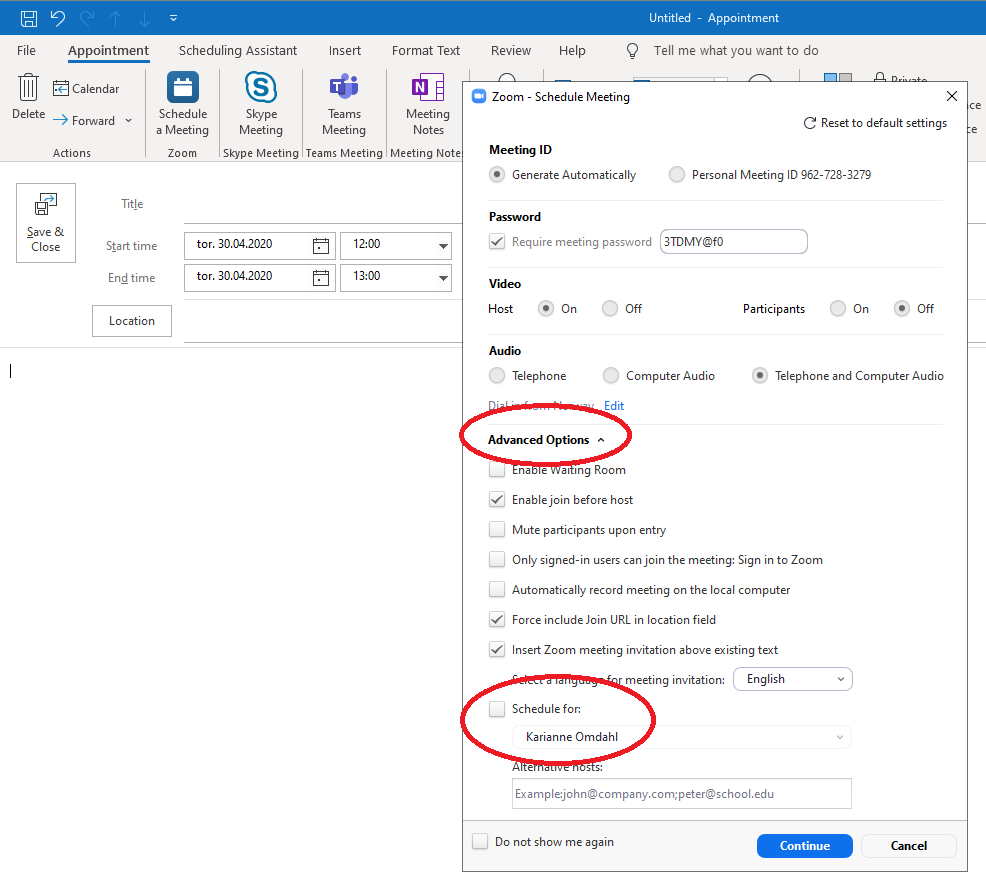Open the Format Text ribbon tab
Viewport: 986px width, 890px height.
click(x=426, y=50)
